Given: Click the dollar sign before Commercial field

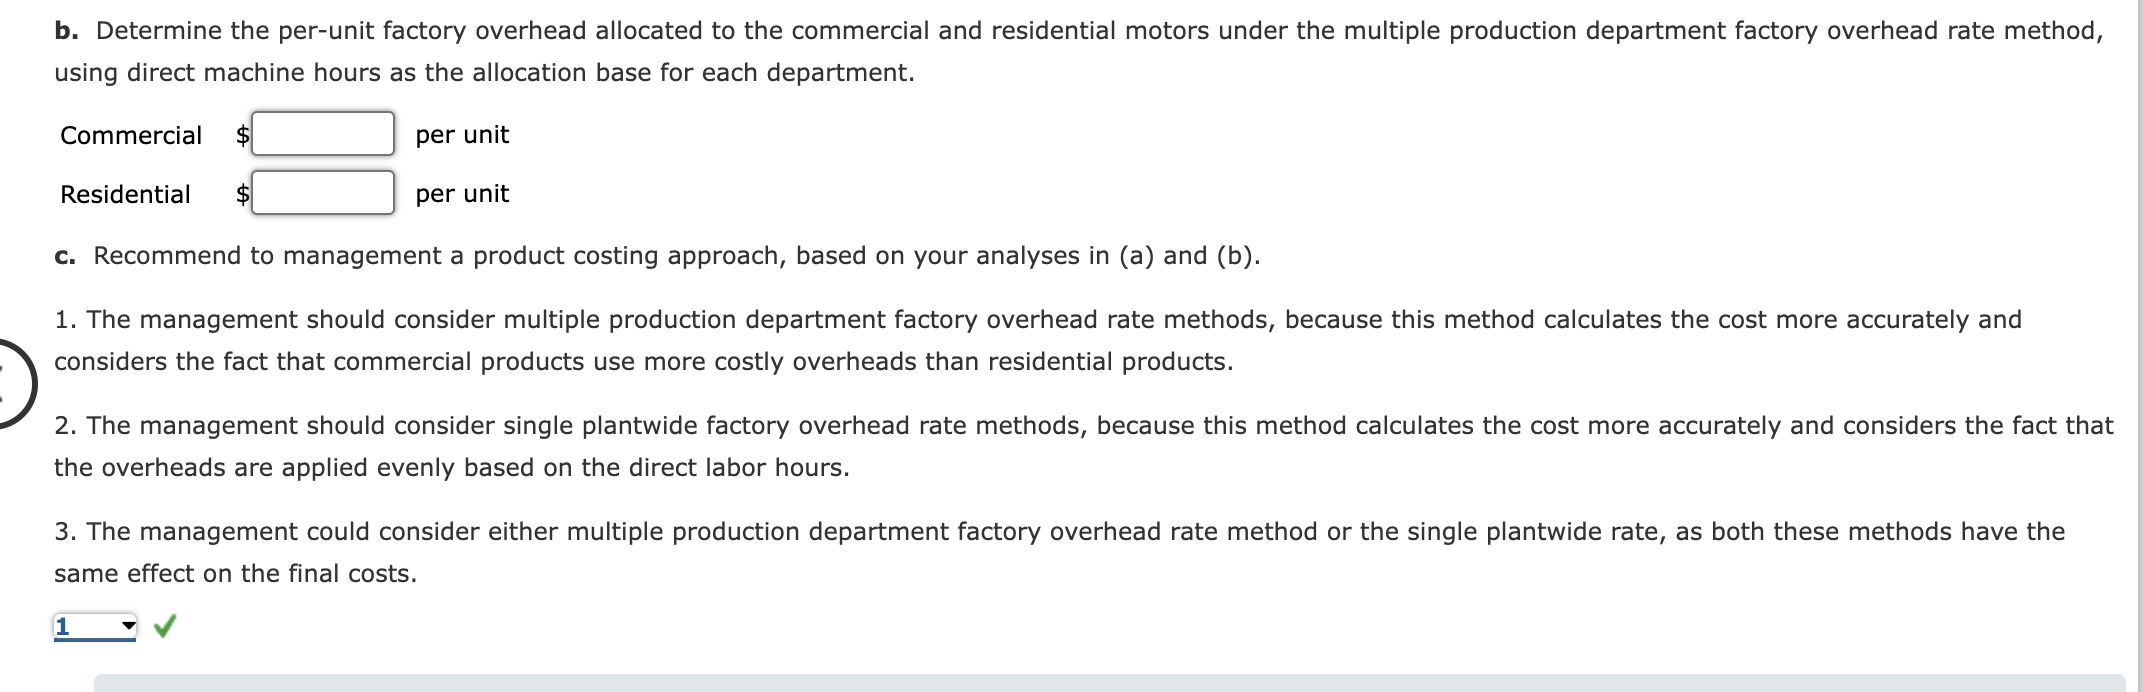Looking at the screenshot, I should tap(242, 135).
